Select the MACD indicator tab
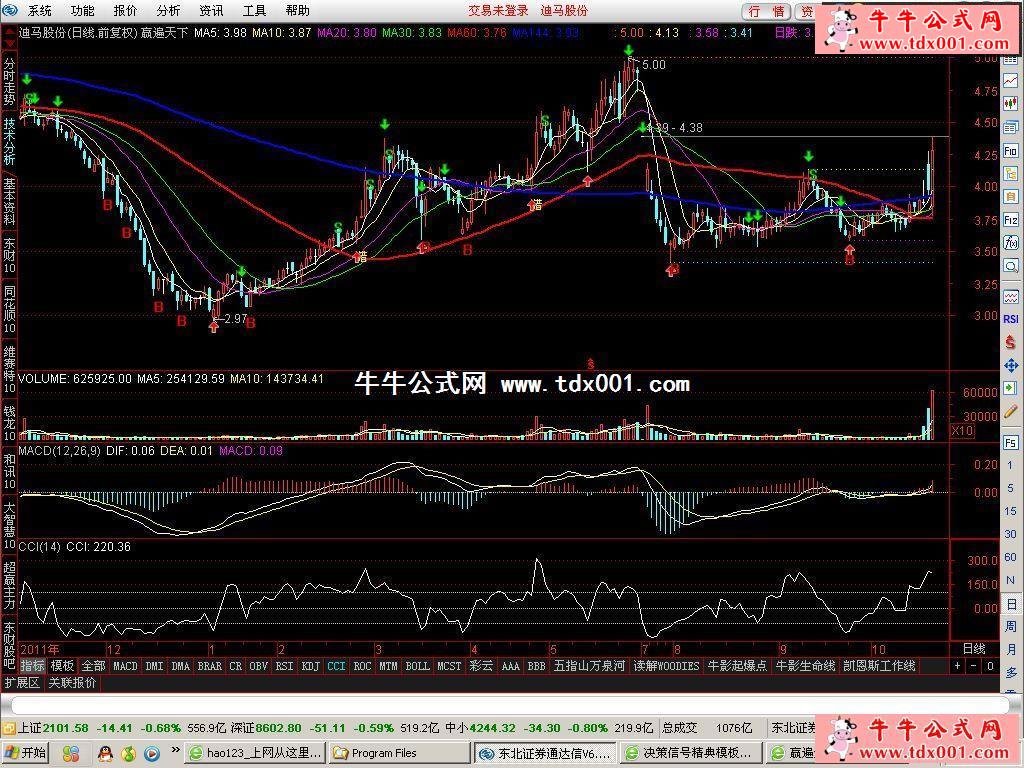 tap(125, 666)
